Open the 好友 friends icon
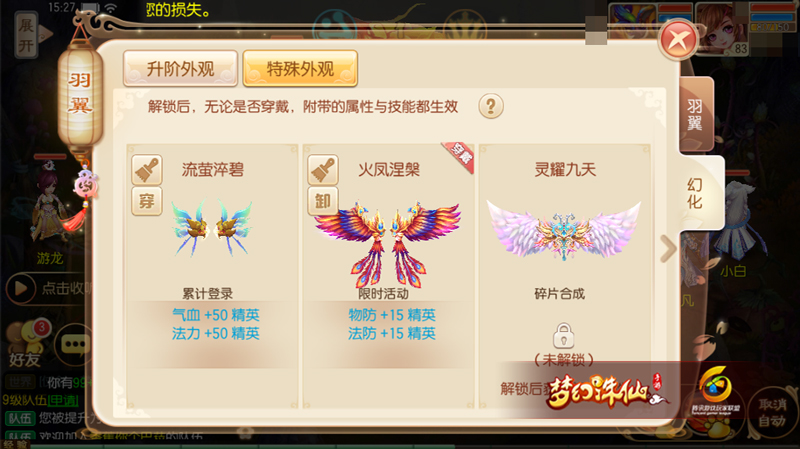 (27, 344)
